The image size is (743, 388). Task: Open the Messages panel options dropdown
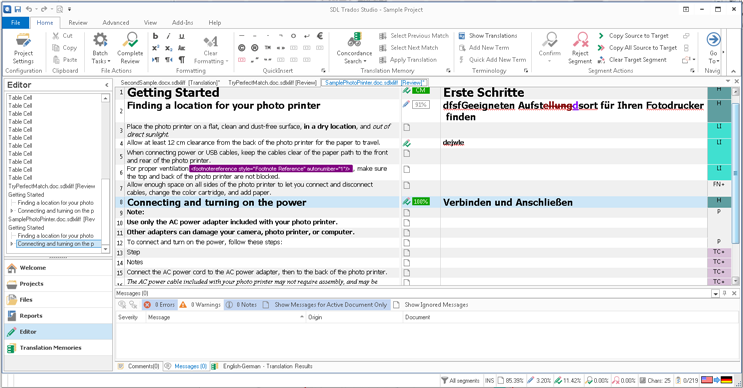(716, 294)
